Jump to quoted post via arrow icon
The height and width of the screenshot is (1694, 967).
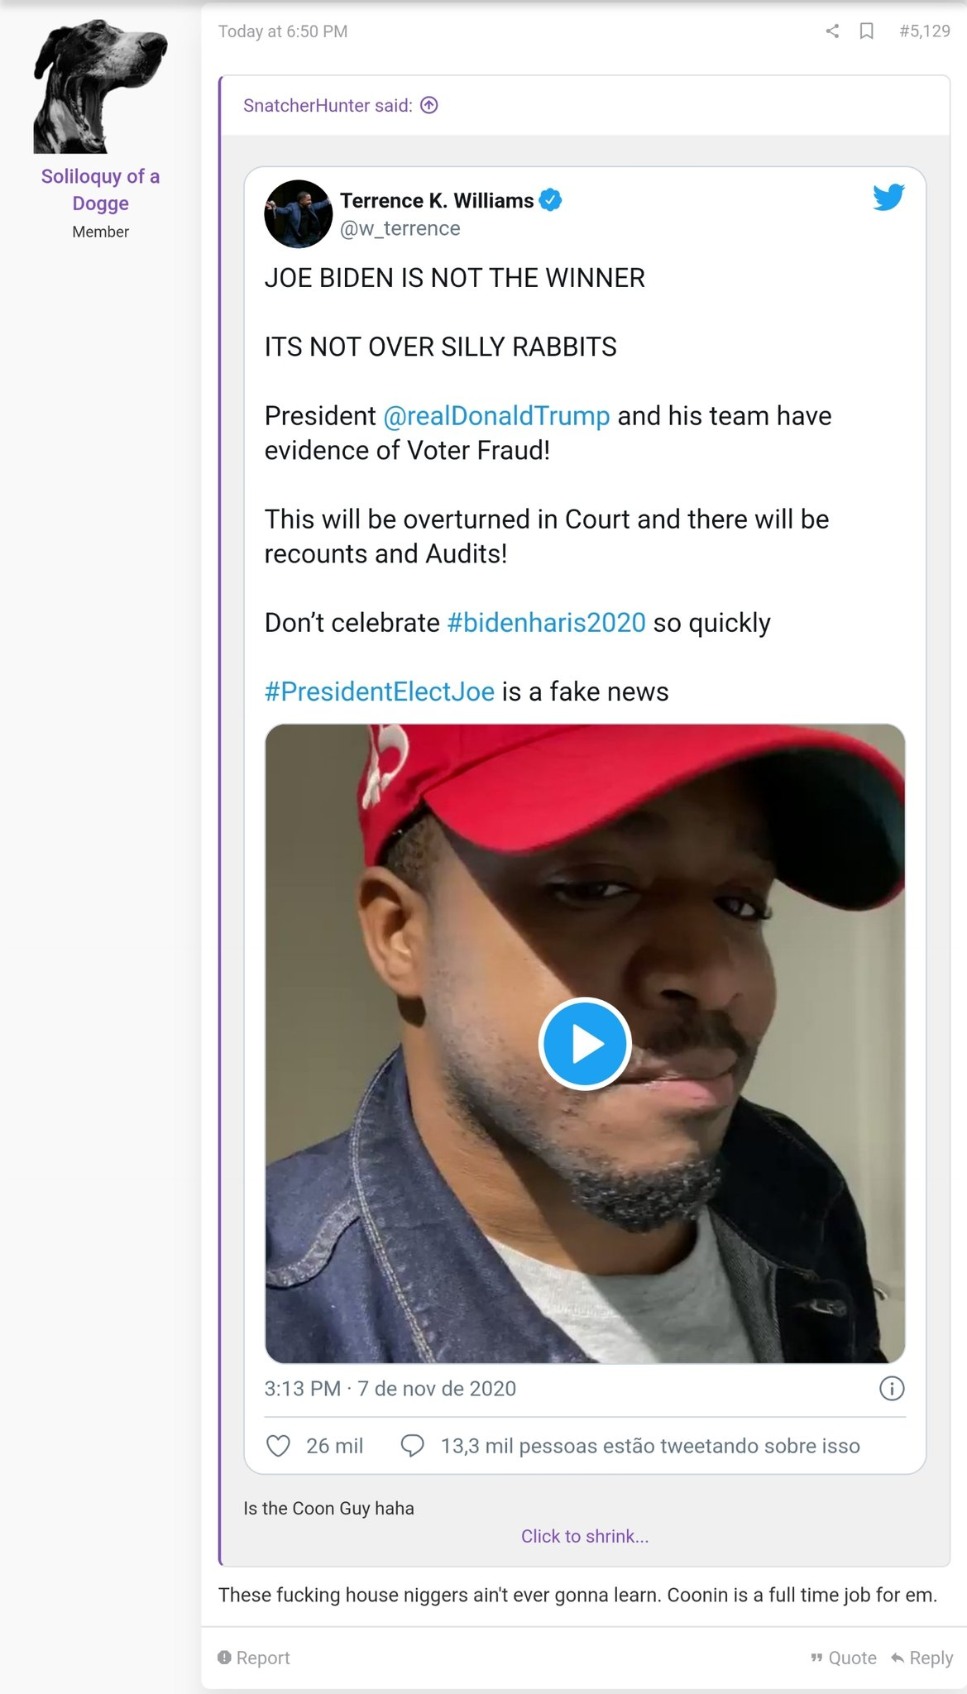pyautogui.click(x=429, y=106)
